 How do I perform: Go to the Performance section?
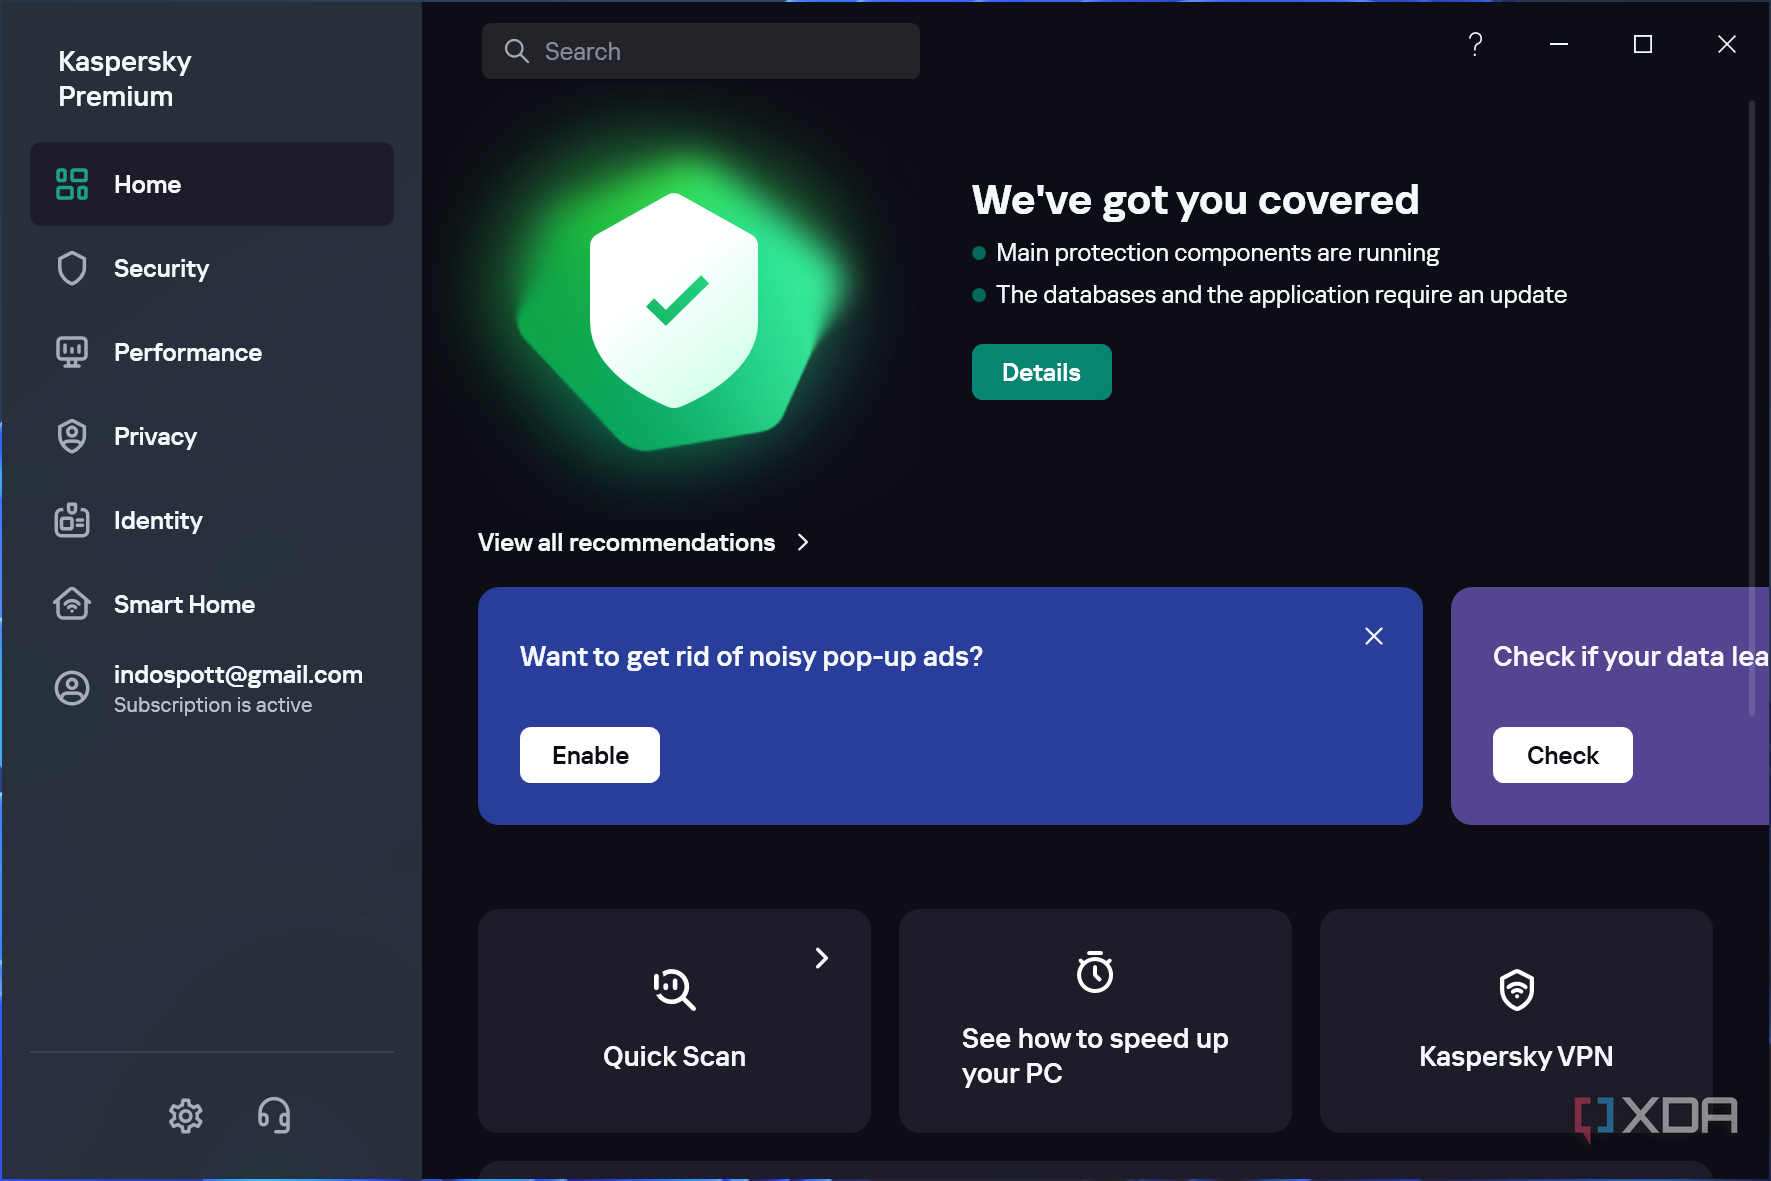coord(212,352)
